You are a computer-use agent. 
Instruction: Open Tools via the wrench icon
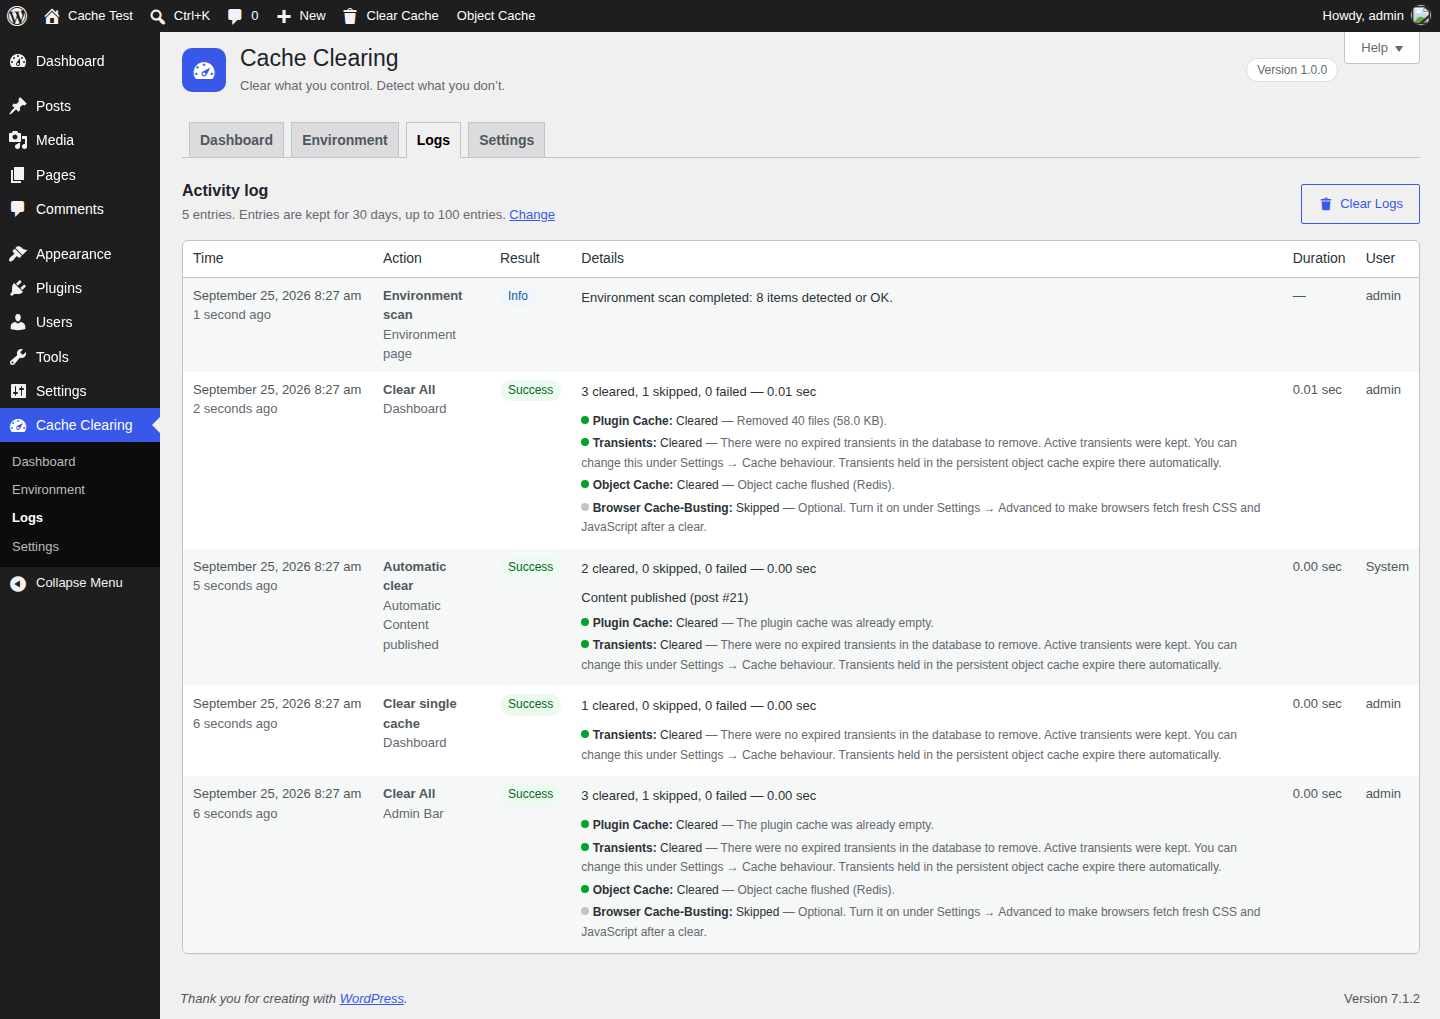pos(18,357)
